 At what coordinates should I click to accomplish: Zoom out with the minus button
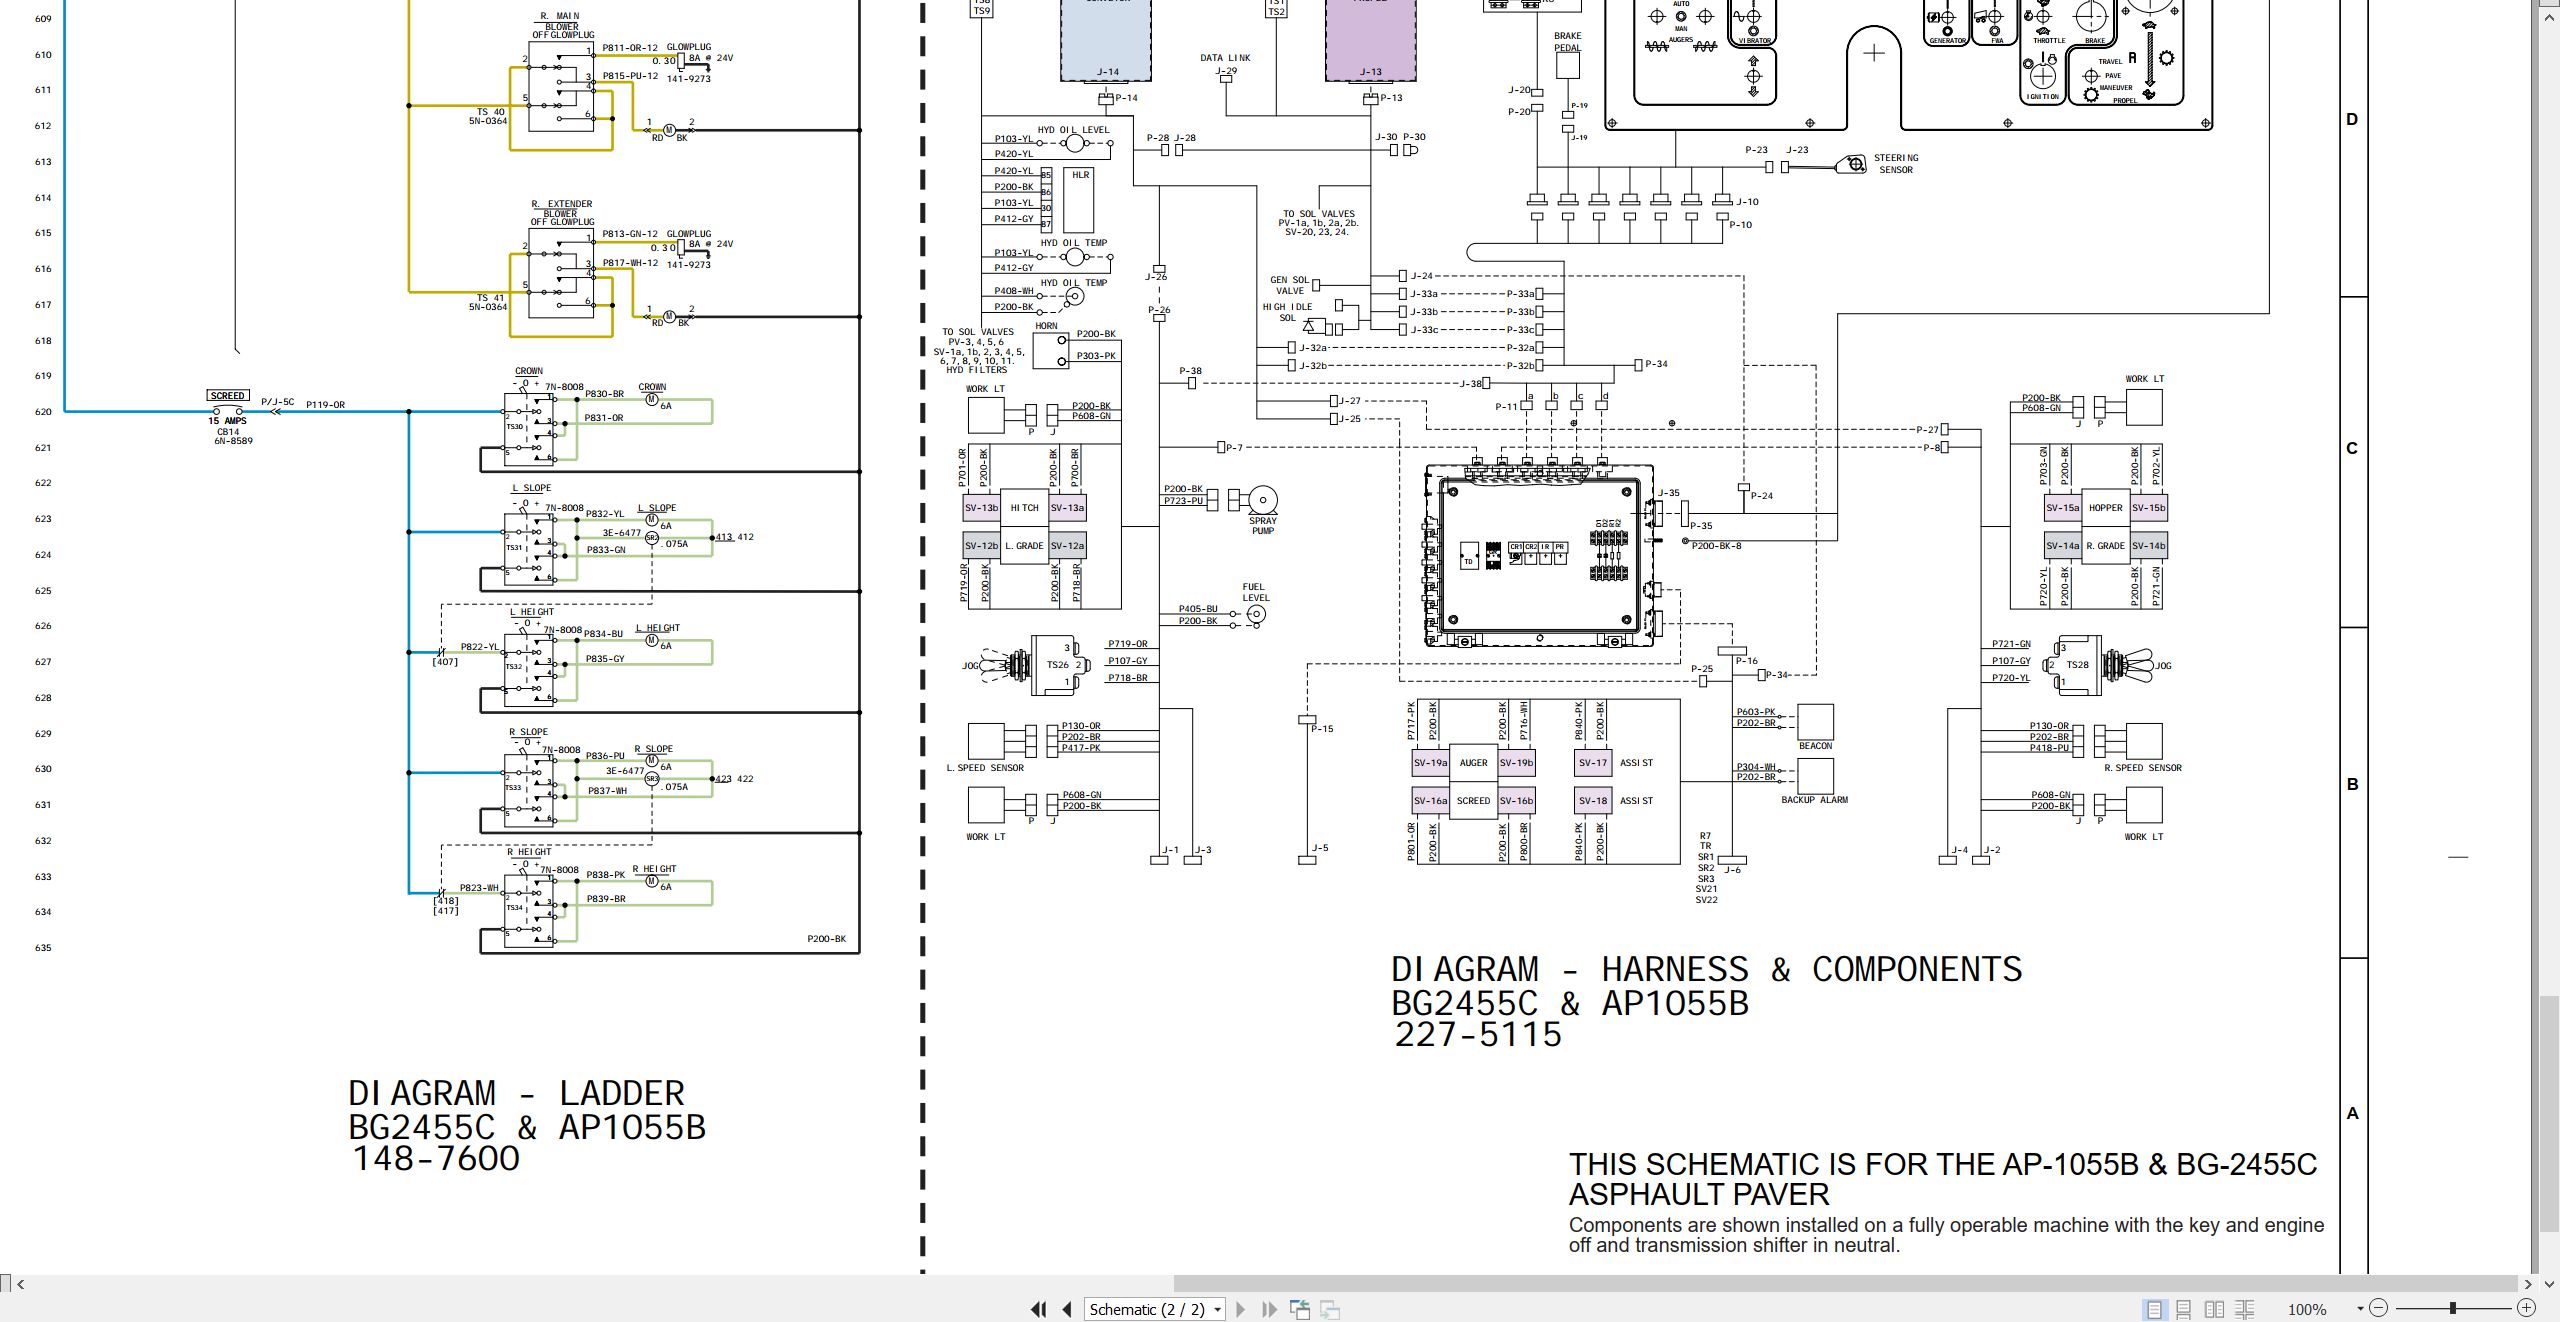2379,1308
